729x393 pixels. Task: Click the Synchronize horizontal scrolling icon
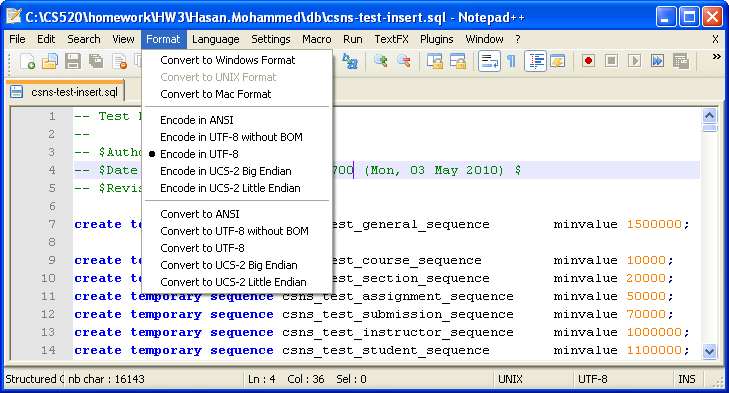458,61
